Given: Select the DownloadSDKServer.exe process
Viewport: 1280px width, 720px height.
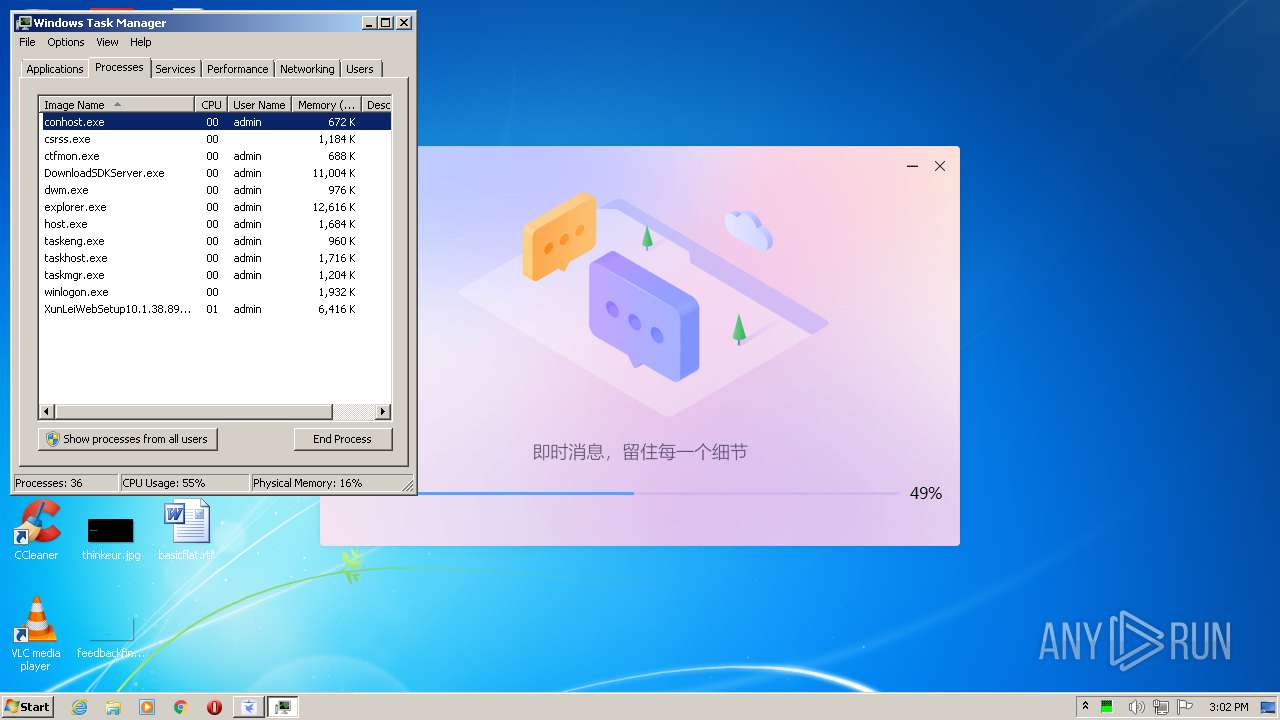Looking at the screenshot, I should (x=215, y=173).
